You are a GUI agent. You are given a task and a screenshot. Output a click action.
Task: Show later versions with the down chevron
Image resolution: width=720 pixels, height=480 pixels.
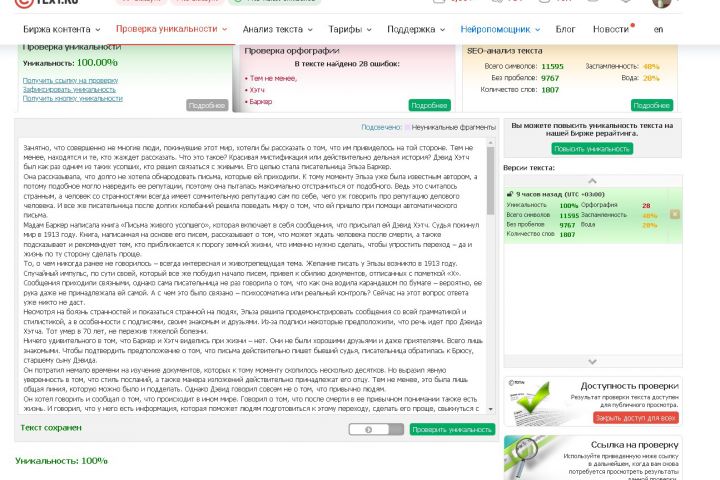[592, 361]
